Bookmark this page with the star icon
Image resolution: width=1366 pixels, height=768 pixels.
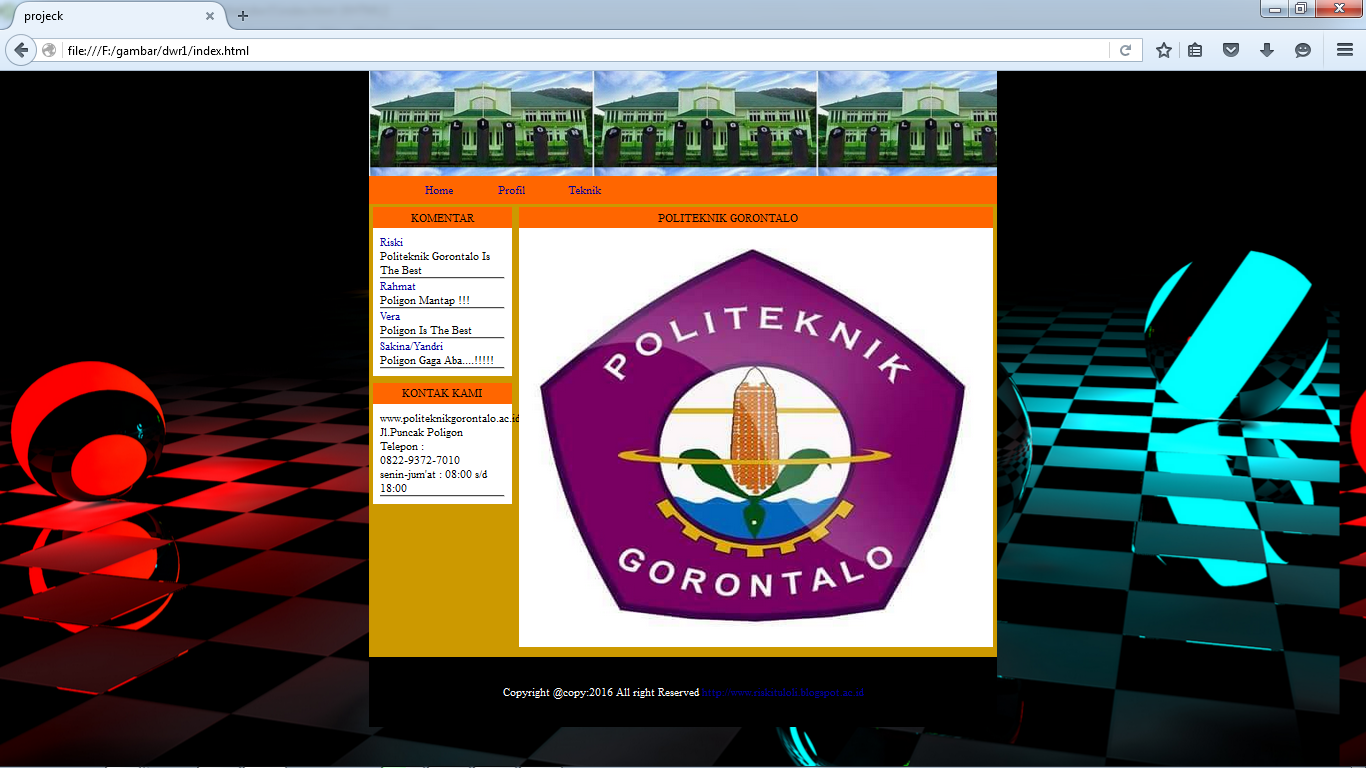(x=1163, y=50)
